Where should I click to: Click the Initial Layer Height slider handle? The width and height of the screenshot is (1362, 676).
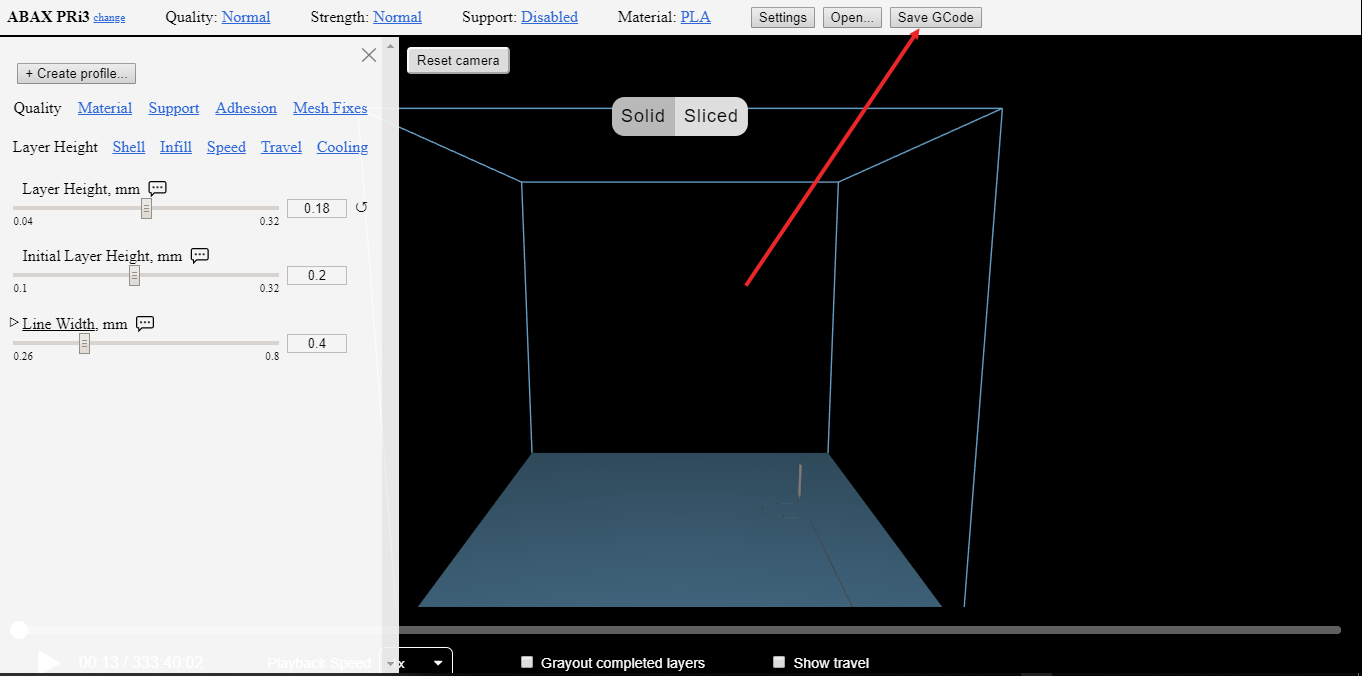pyautogui.click(x=134, y=275)
